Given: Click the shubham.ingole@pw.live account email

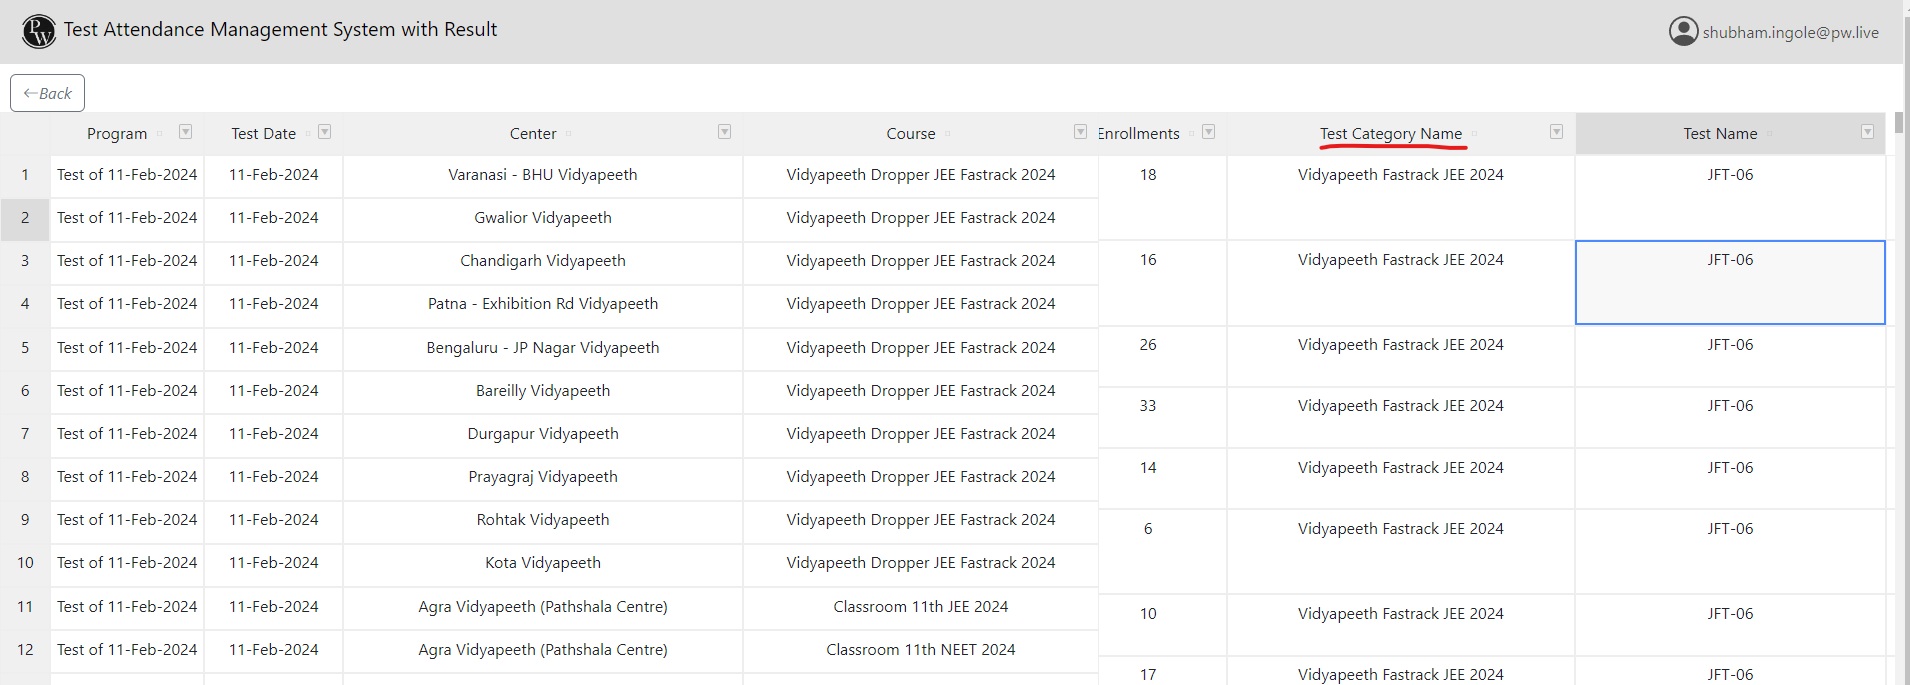Looking at the screenshot, I should pyautogui.click(x=1790, y=33).
